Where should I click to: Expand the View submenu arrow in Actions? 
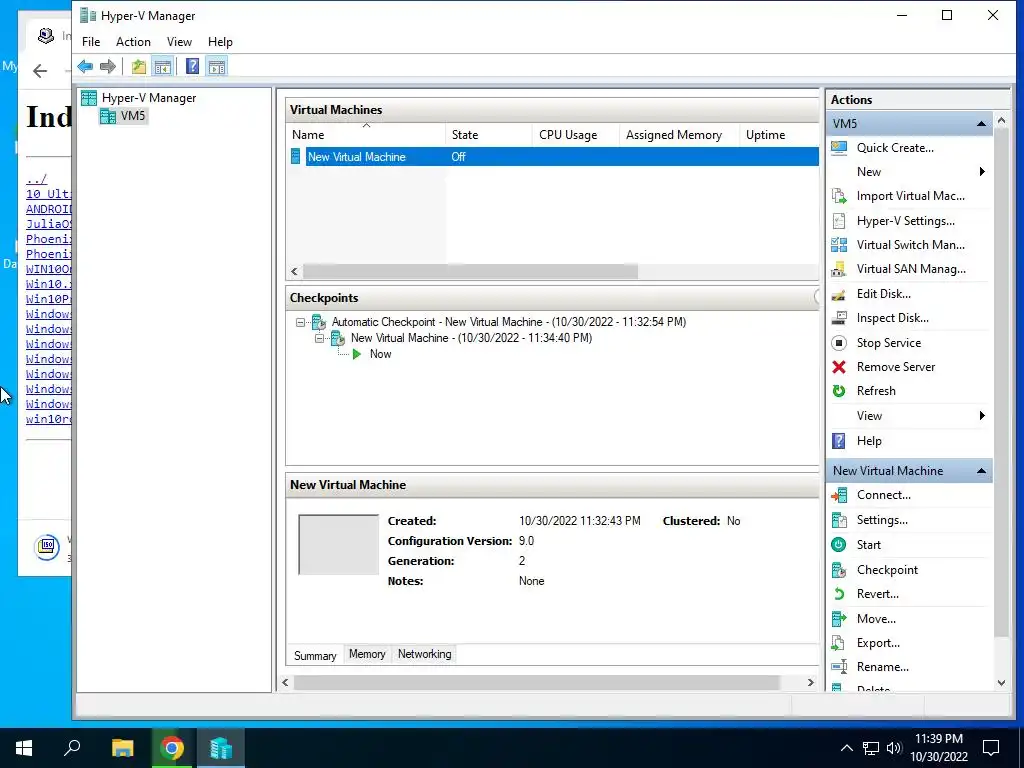pyautogui.click(x=982, y=416)
